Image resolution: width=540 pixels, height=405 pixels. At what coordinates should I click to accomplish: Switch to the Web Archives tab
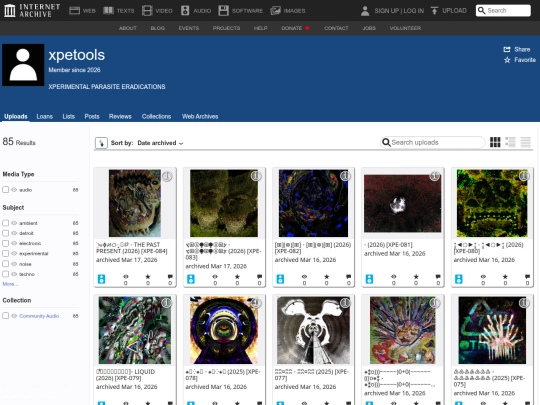coord(200,116)
